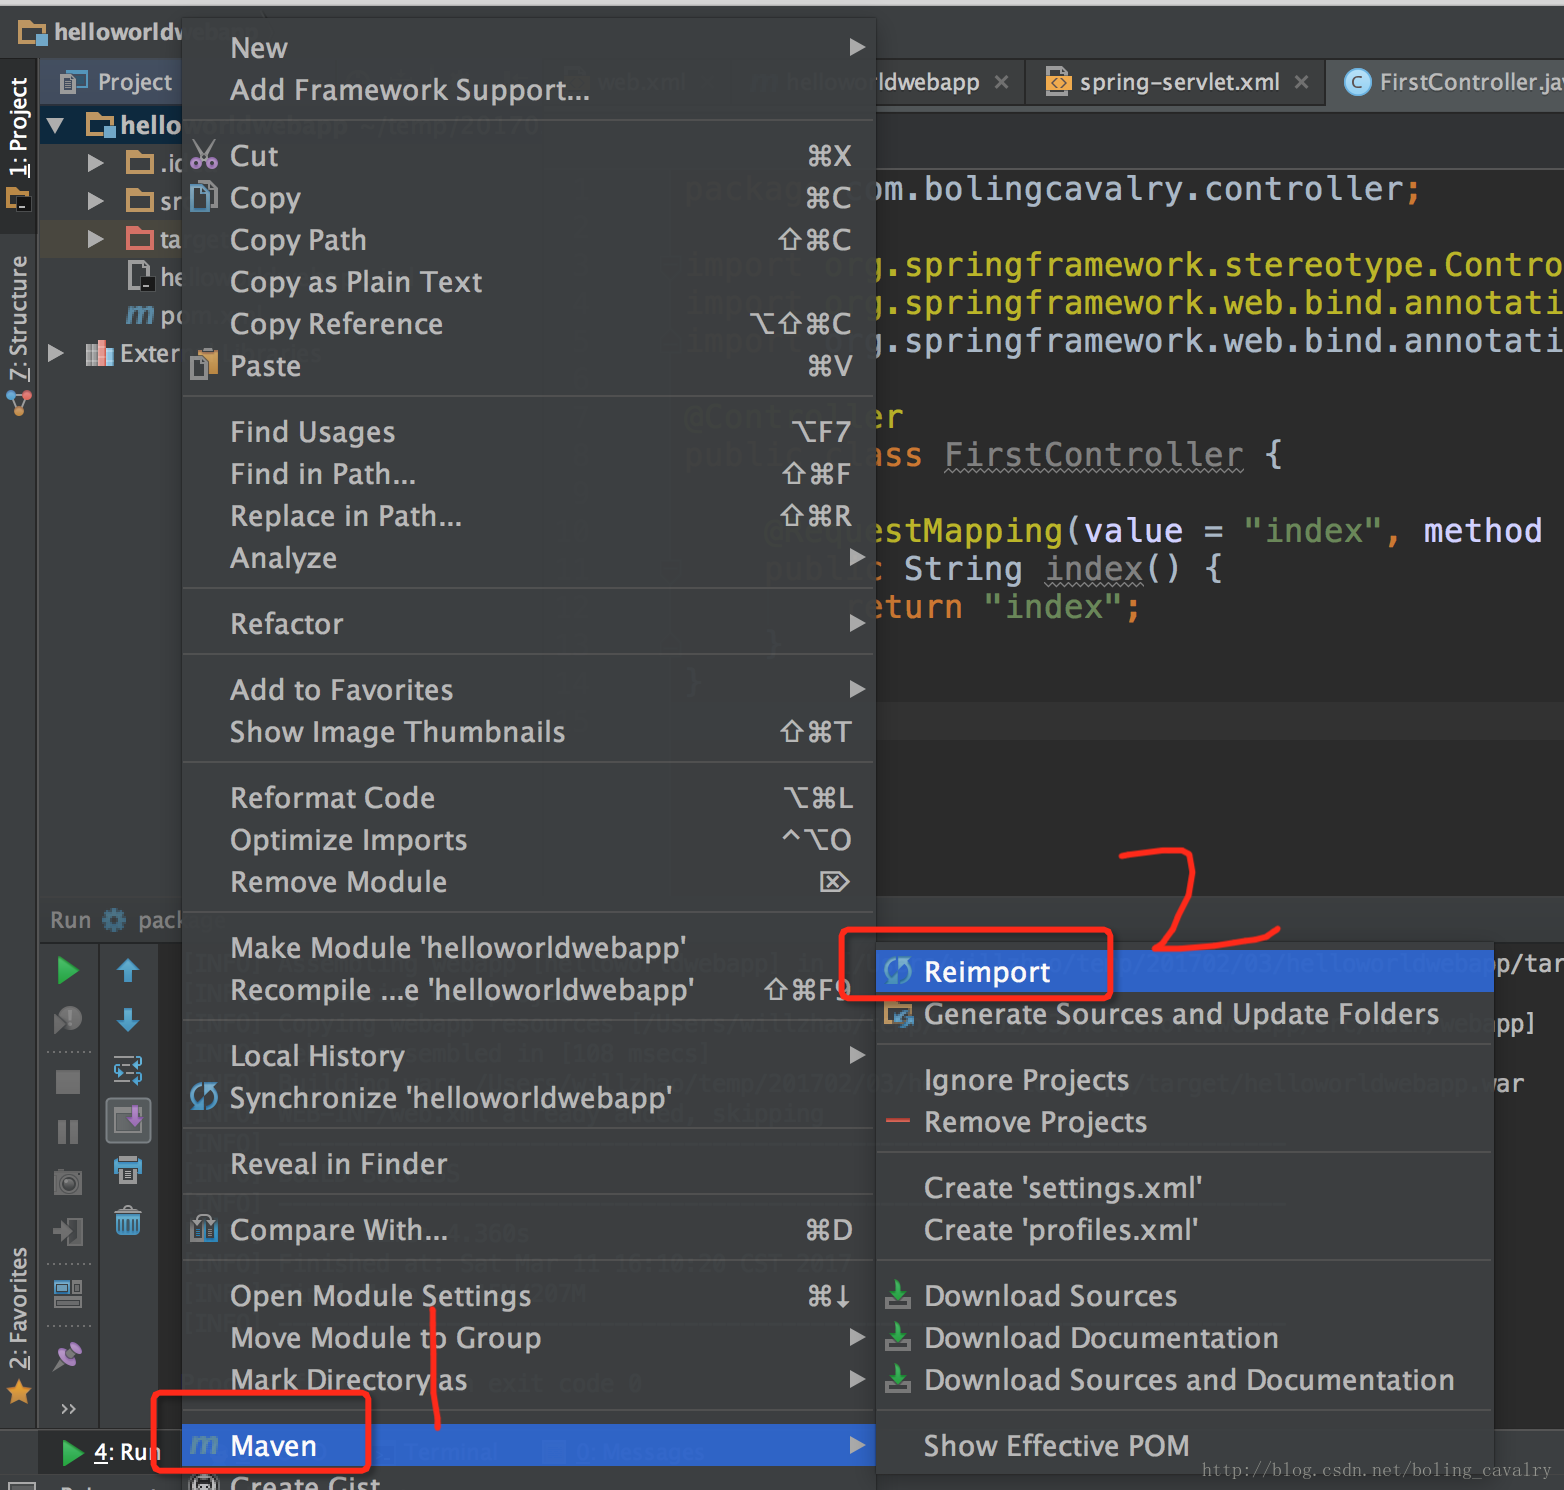Choose Copy as Plain Text
Screen dimensions: 1564x1490
point(528,282)
